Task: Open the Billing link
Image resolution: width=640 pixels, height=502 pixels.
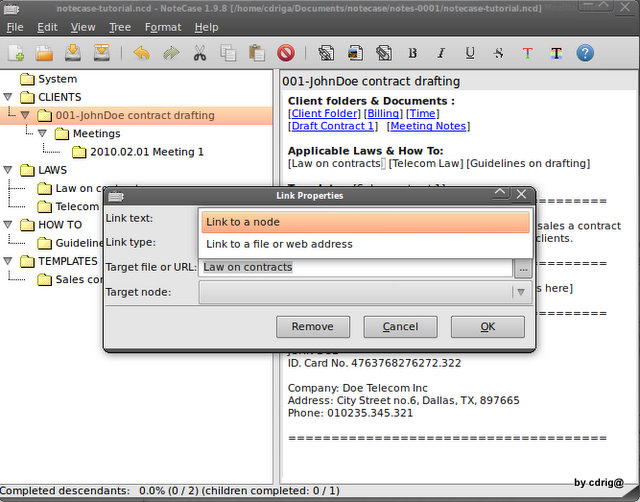Action: coord(383,113)
